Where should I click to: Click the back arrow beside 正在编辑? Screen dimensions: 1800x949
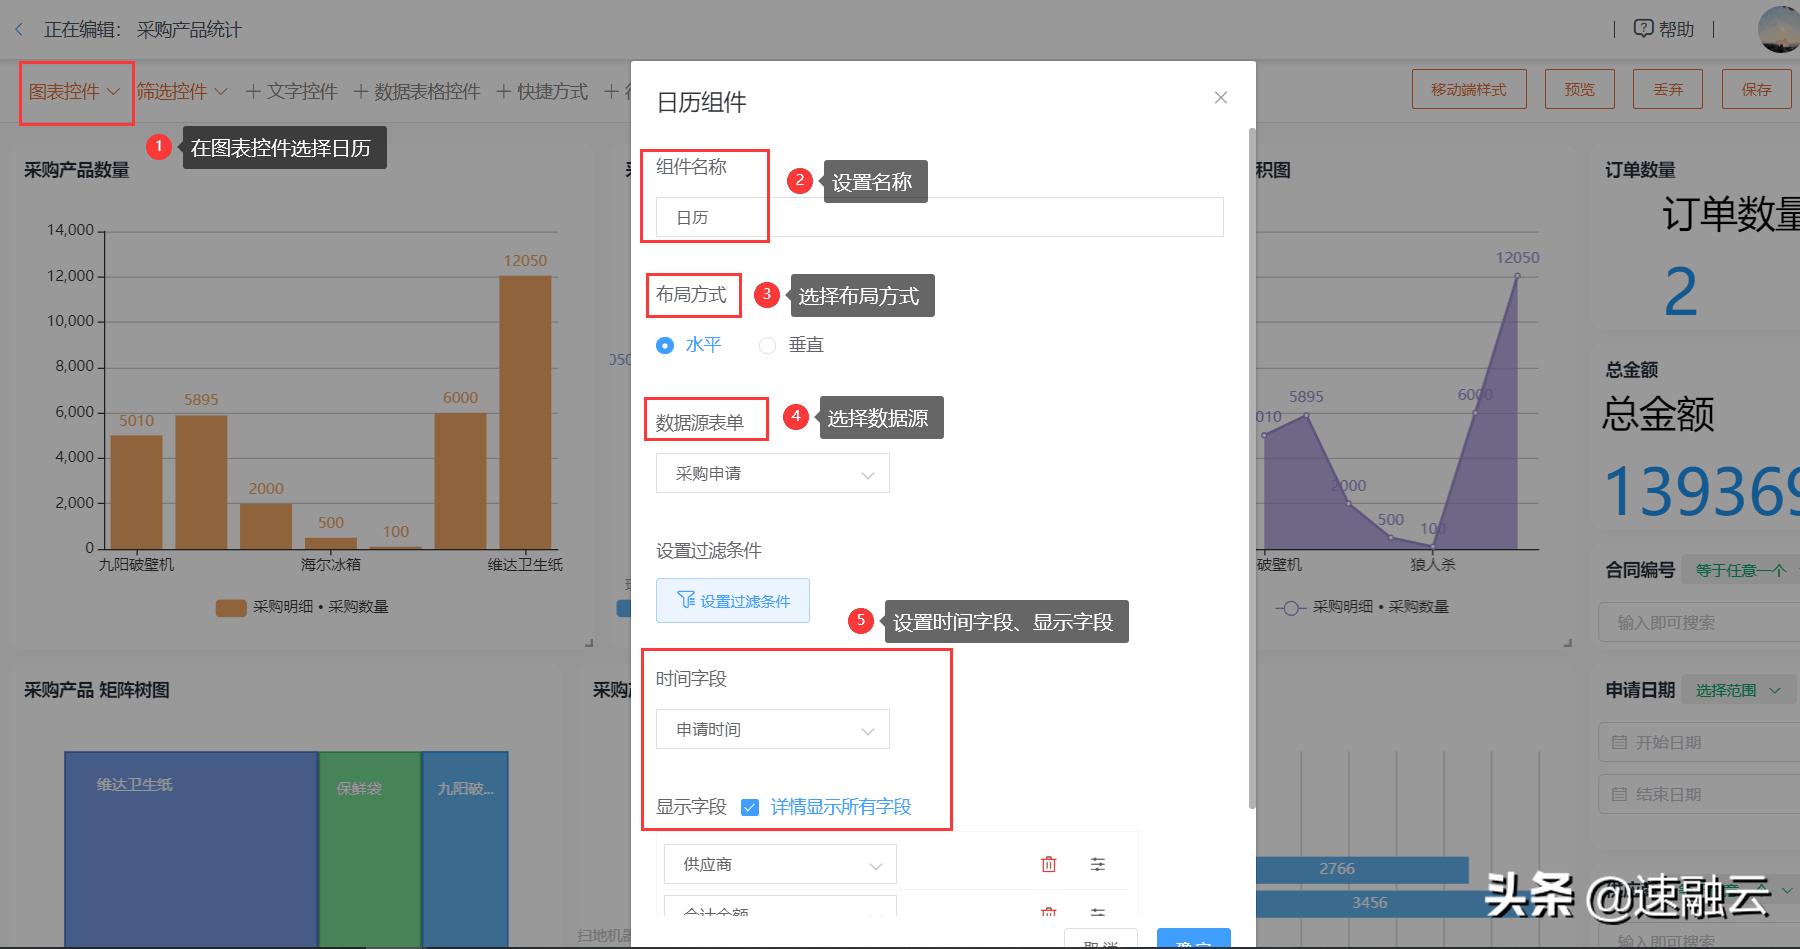[18, 29]
